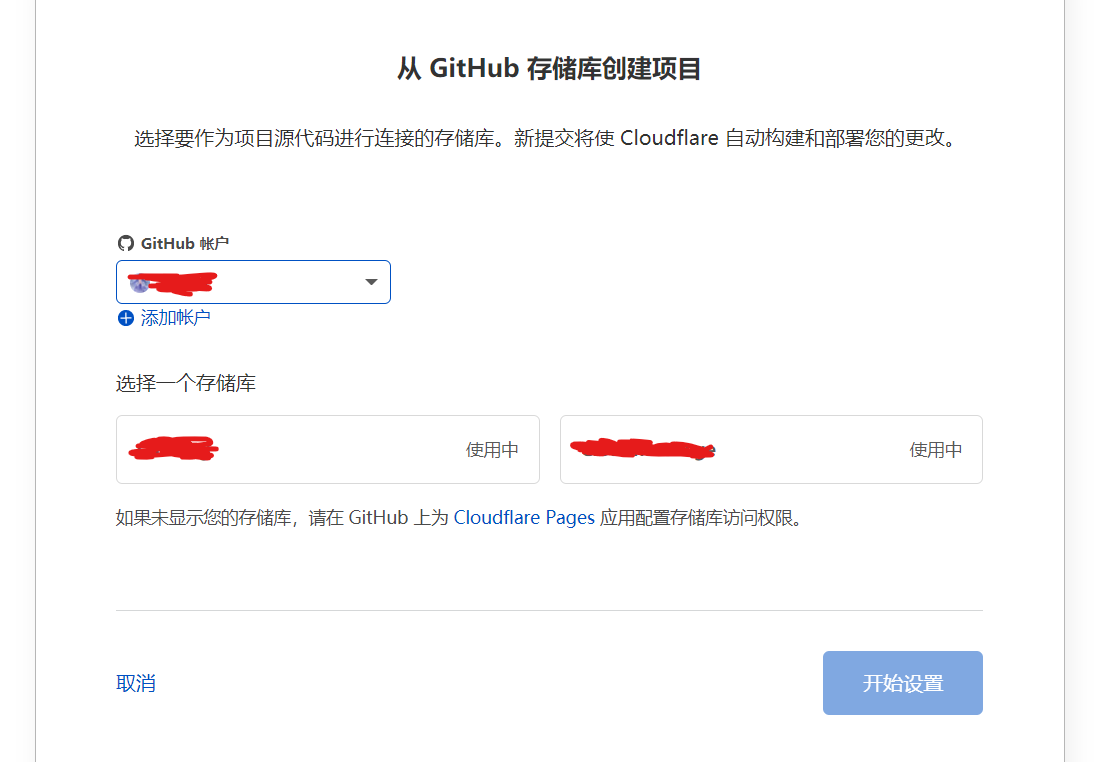Click the redacted name in the left repository card
This screenshot has width=1102, height=762.
point(173,449)
